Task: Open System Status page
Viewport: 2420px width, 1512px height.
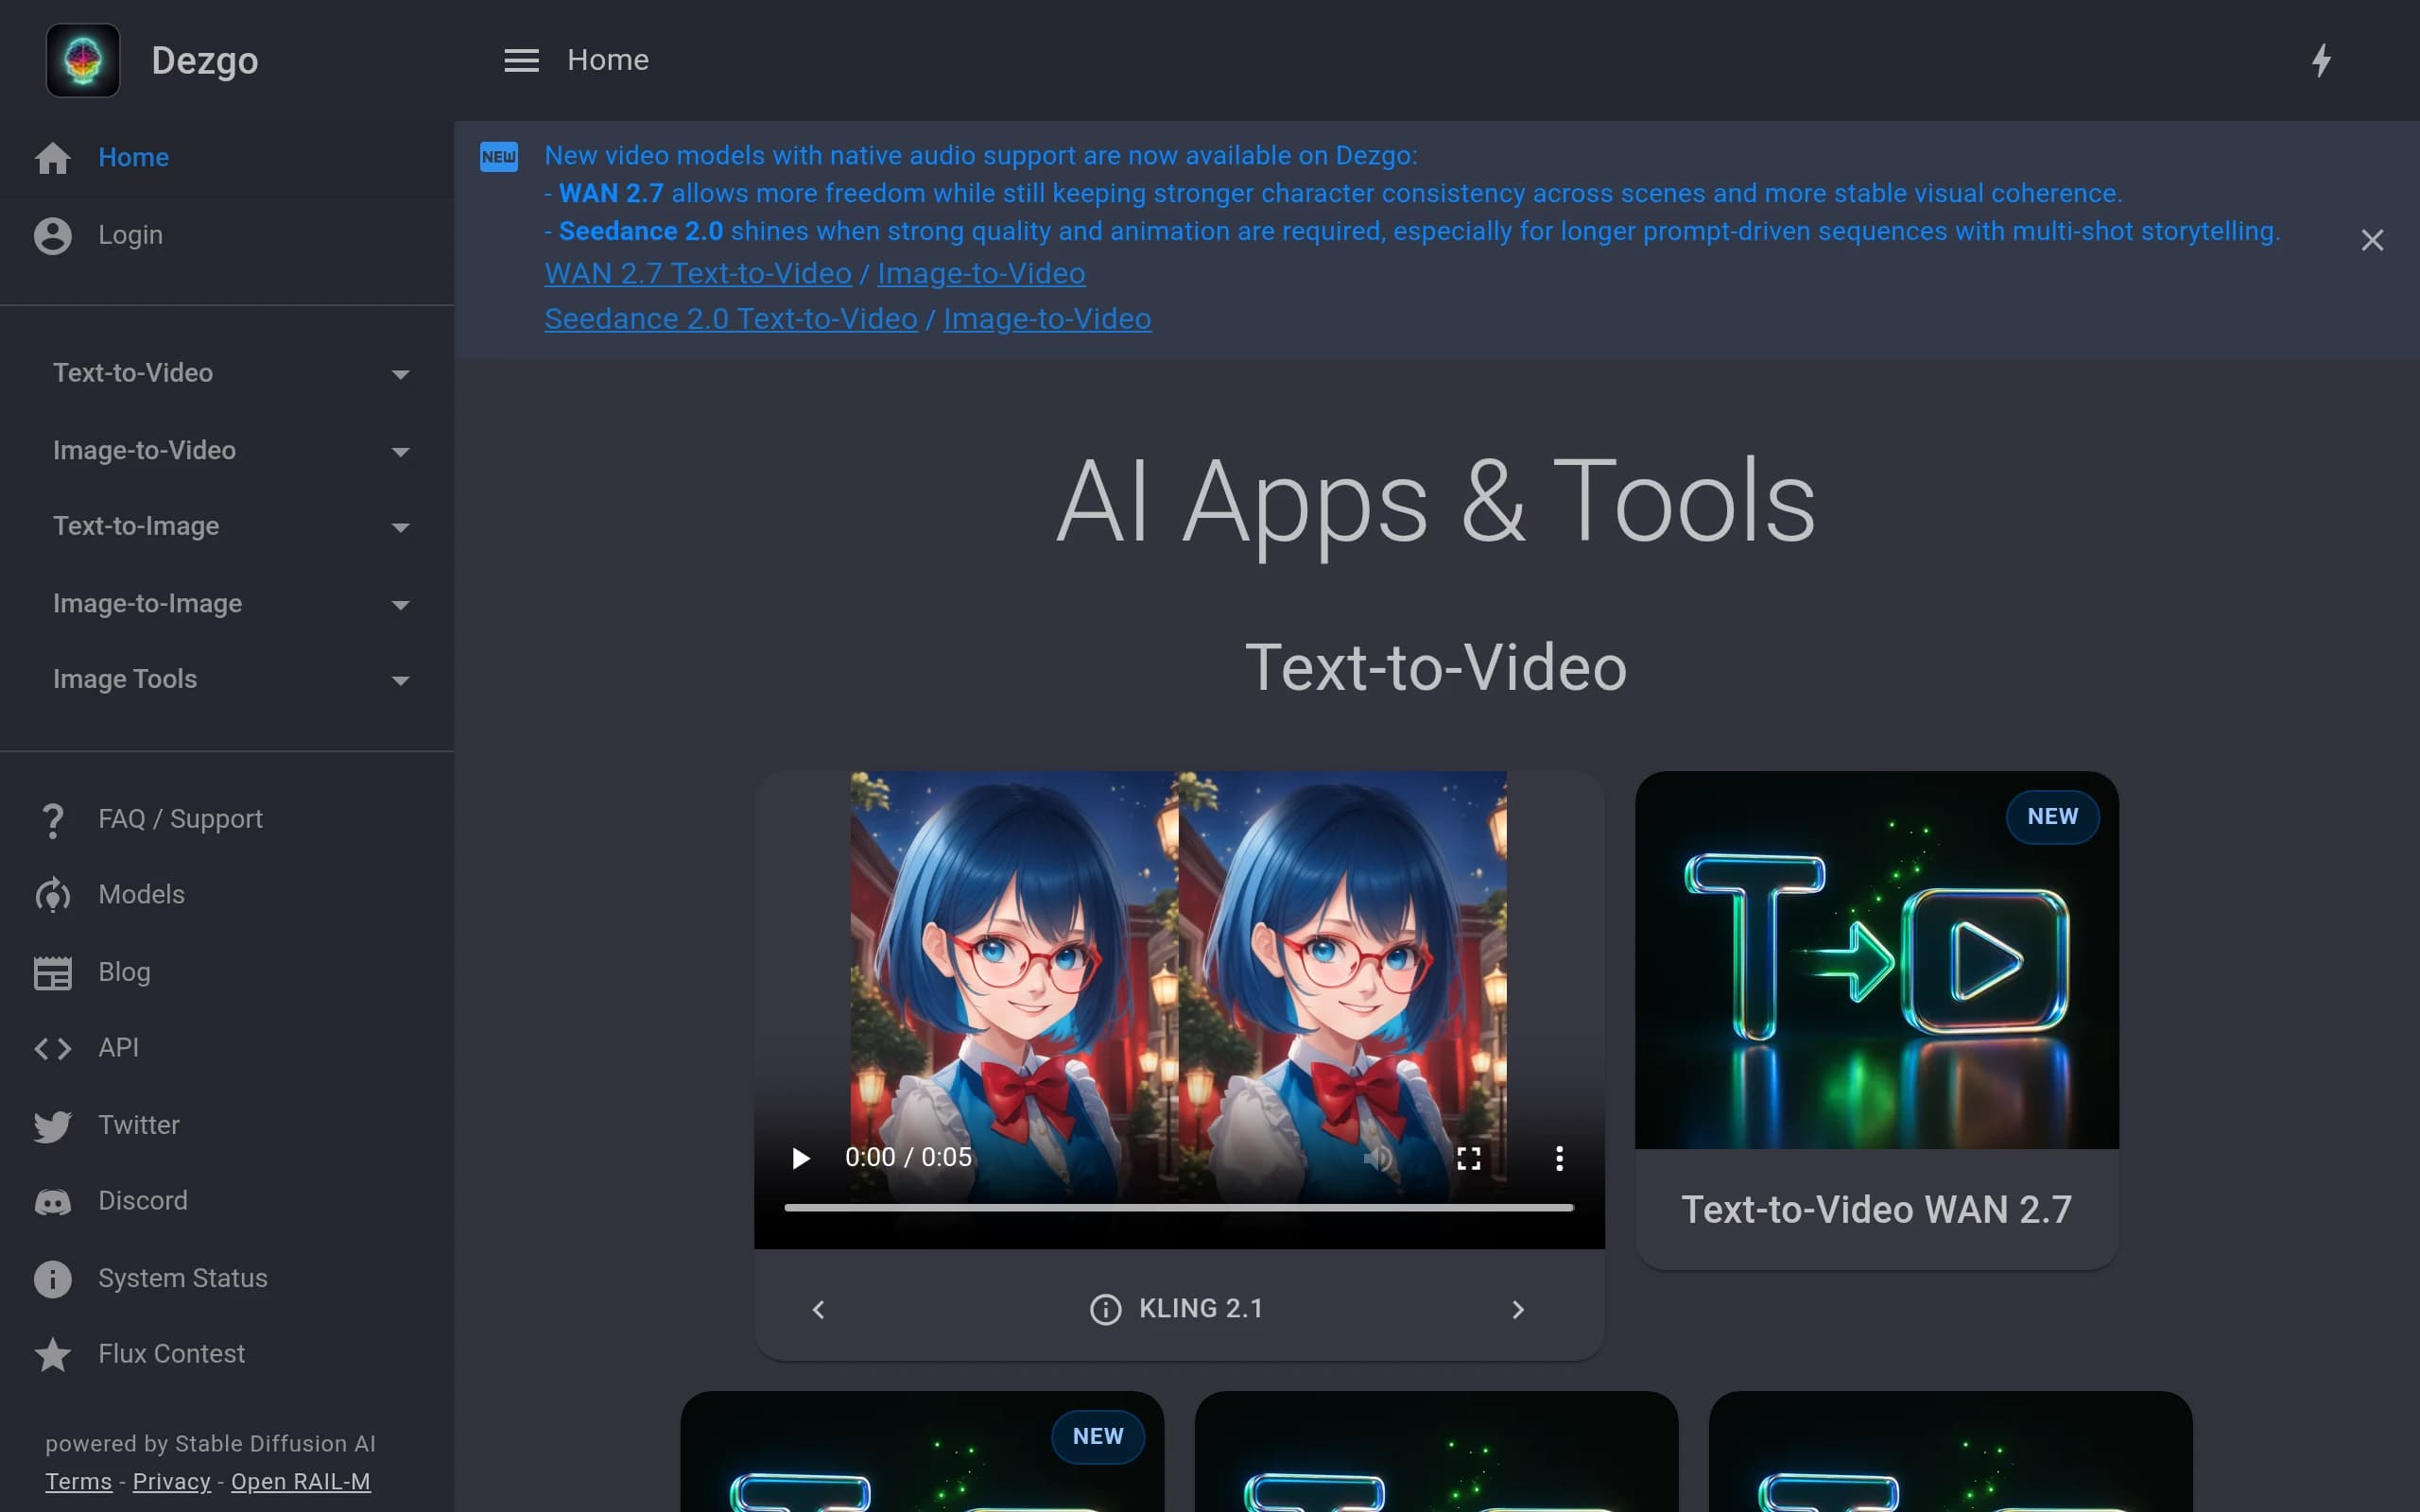Action: pyautogui.click(x=227, y=1279)
